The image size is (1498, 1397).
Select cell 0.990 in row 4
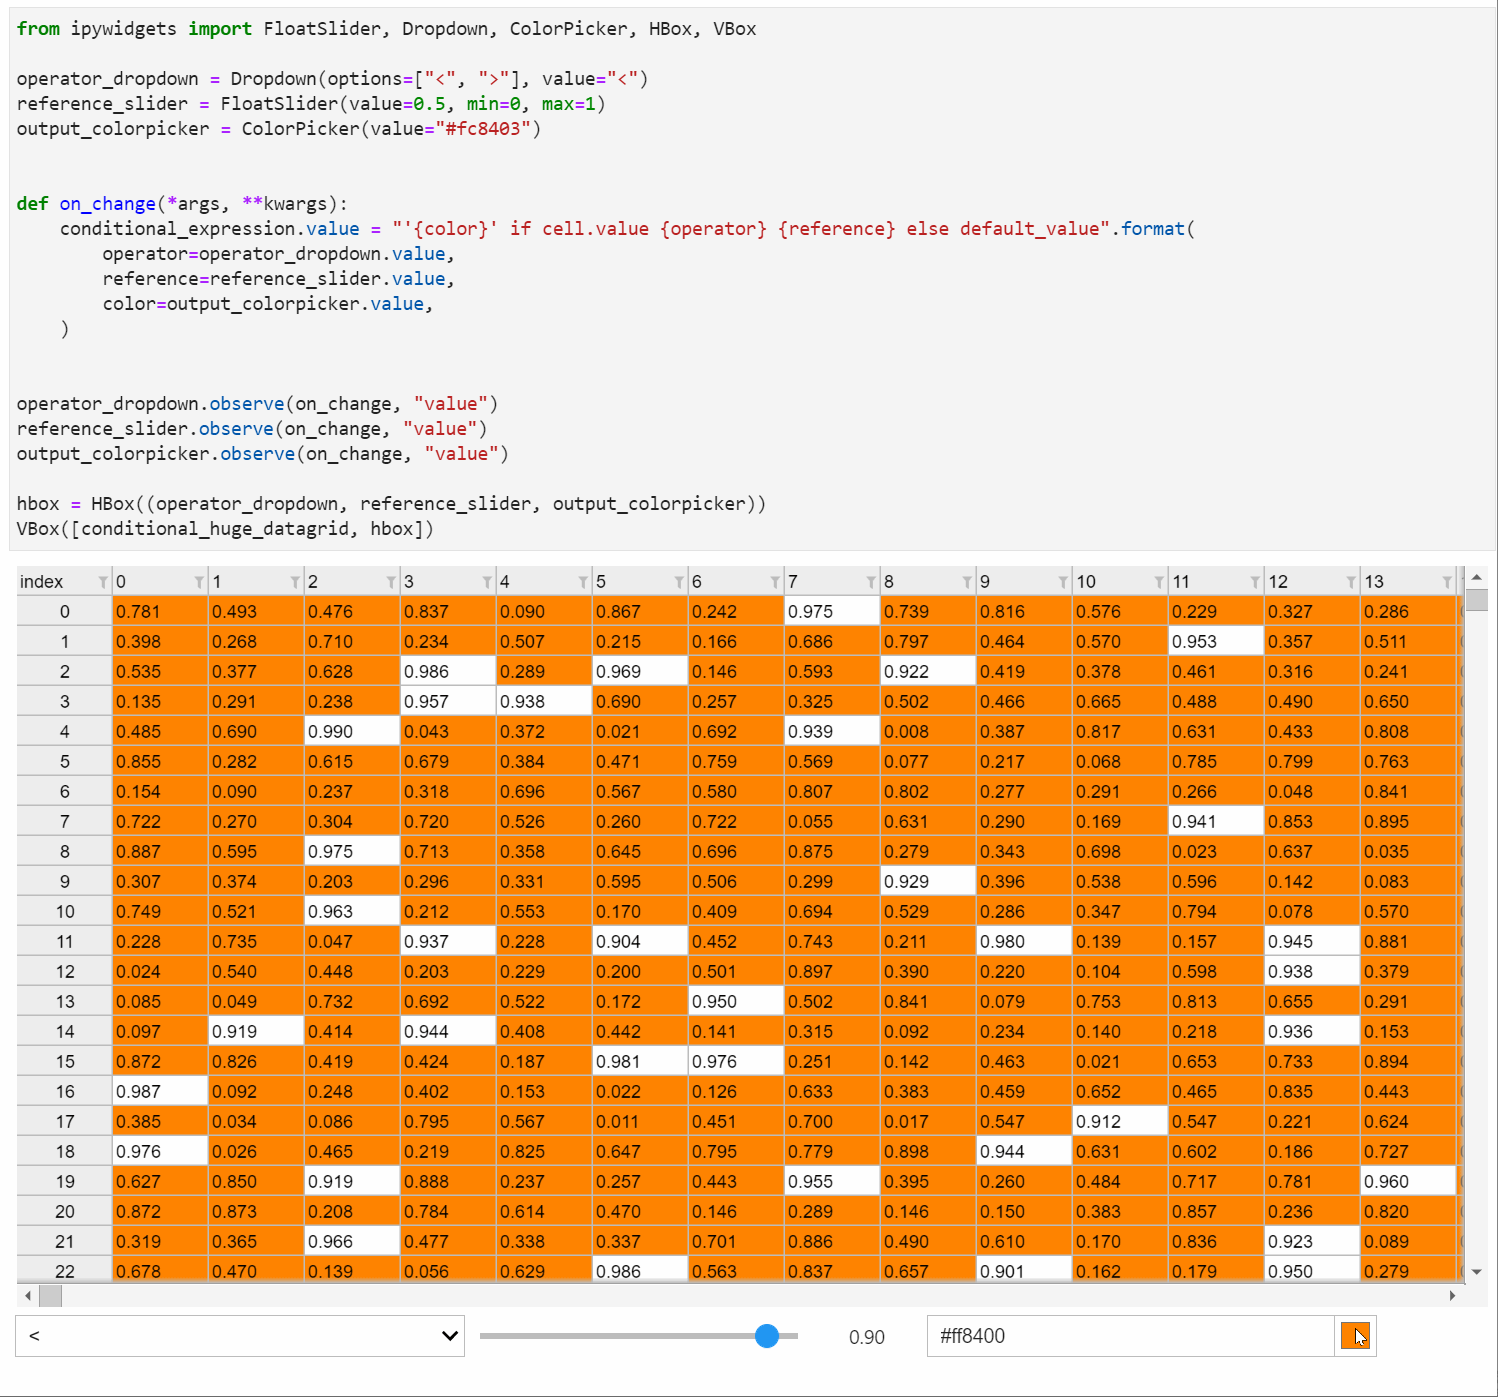pyautogui.click(x=352, y=731)
